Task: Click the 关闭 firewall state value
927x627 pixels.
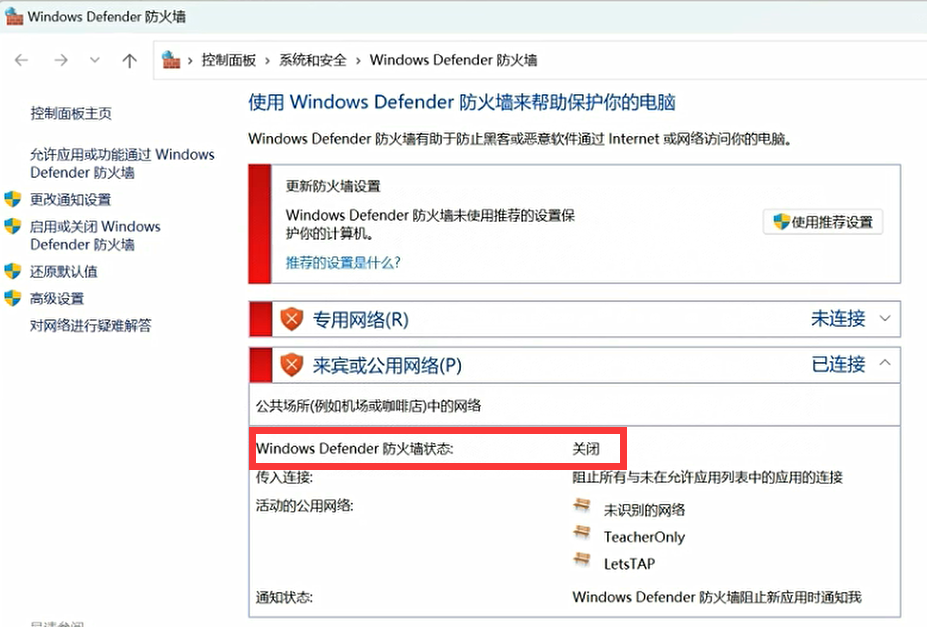Action: 586,449
